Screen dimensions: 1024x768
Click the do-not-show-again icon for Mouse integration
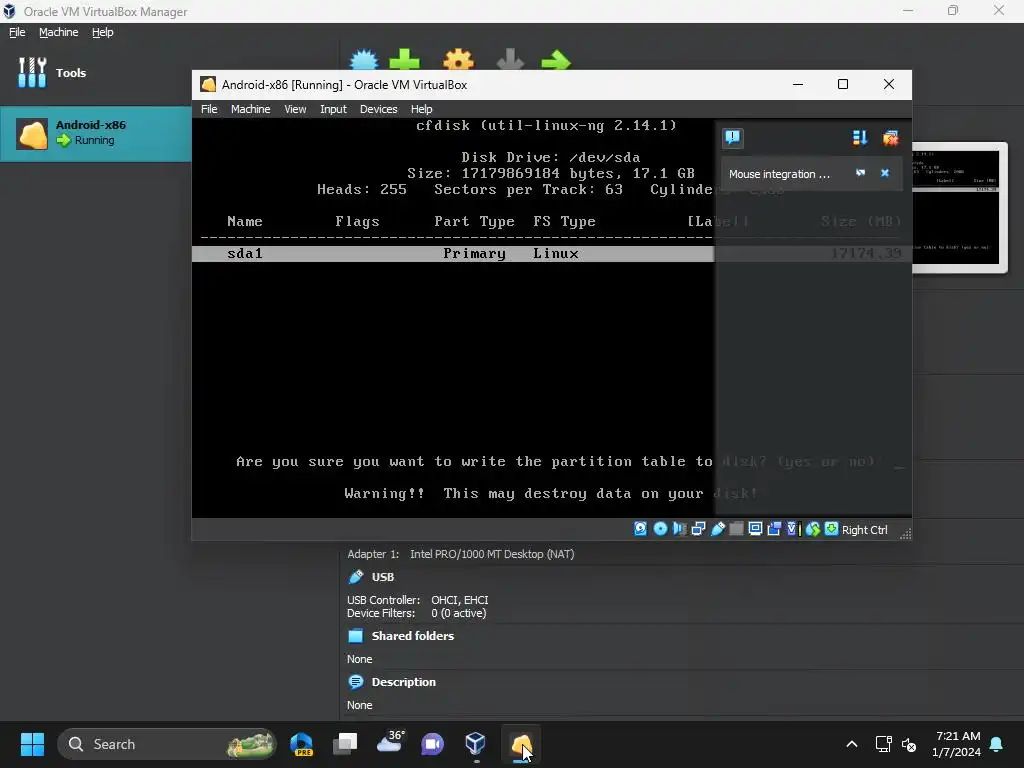860,173
